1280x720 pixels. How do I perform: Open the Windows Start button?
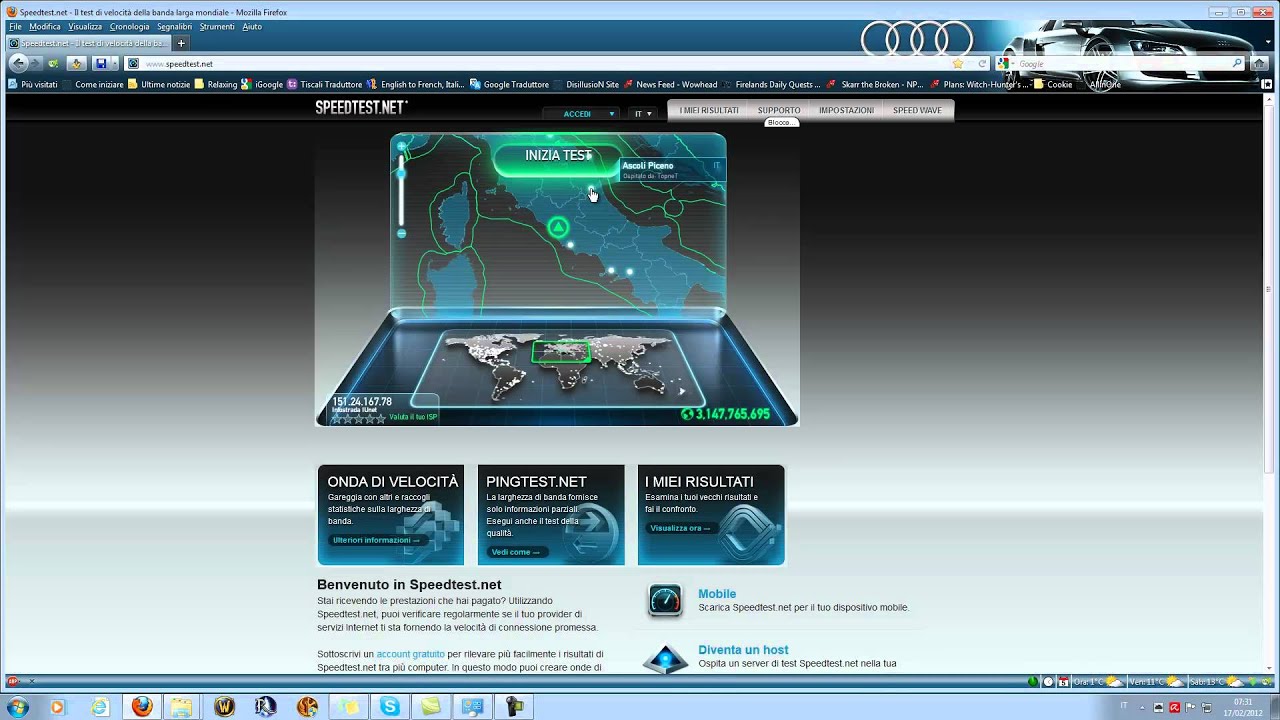point(17,706)
